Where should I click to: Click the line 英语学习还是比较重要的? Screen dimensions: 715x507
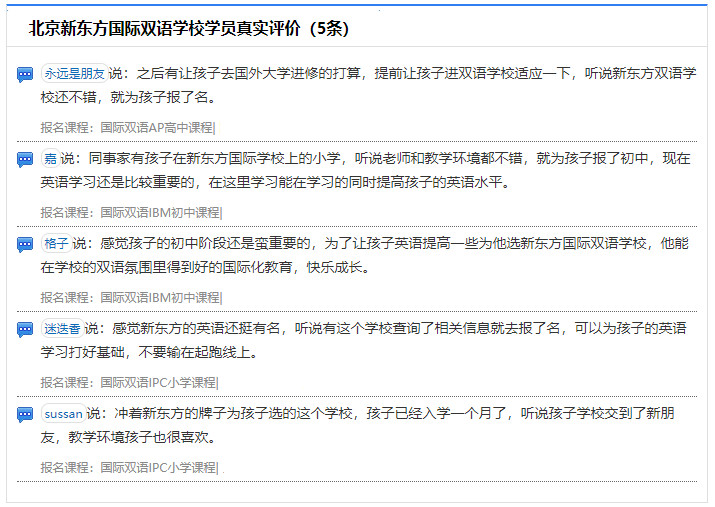click(275, 183)
